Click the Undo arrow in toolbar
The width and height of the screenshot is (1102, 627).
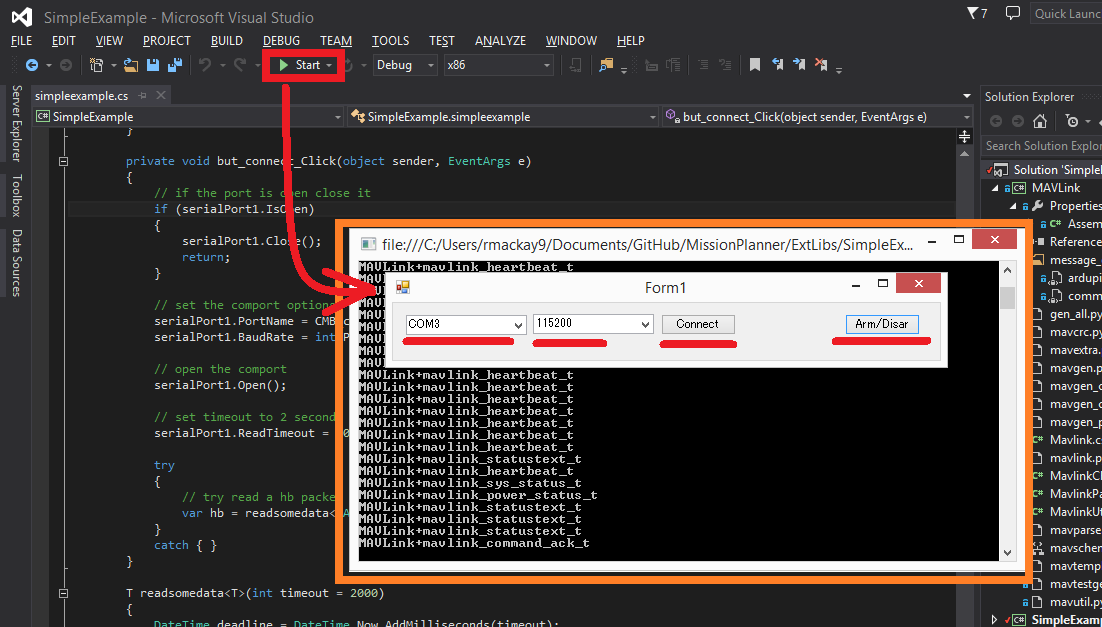click(205, 65)
